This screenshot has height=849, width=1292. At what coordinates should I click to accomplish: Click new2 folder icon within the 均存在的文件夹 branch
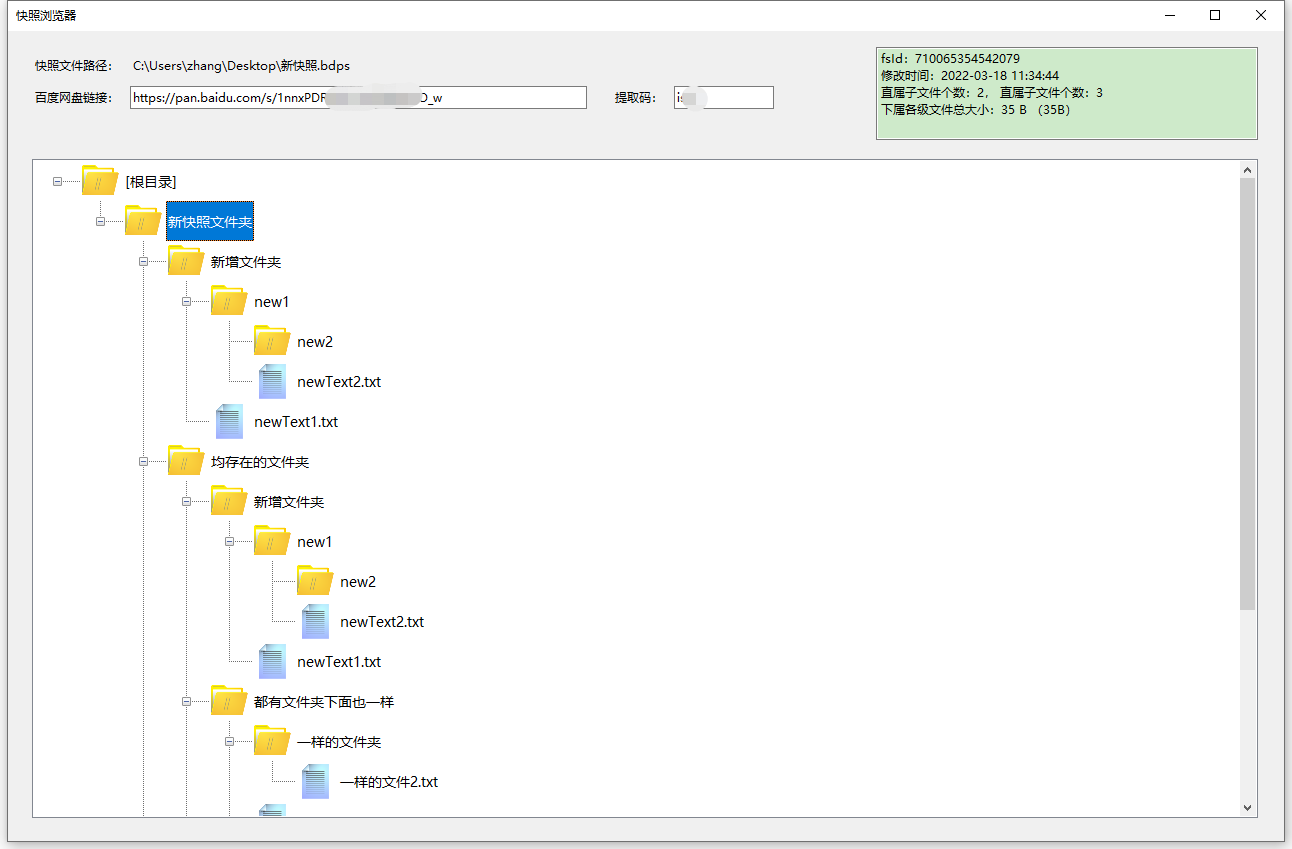point(314,581)
